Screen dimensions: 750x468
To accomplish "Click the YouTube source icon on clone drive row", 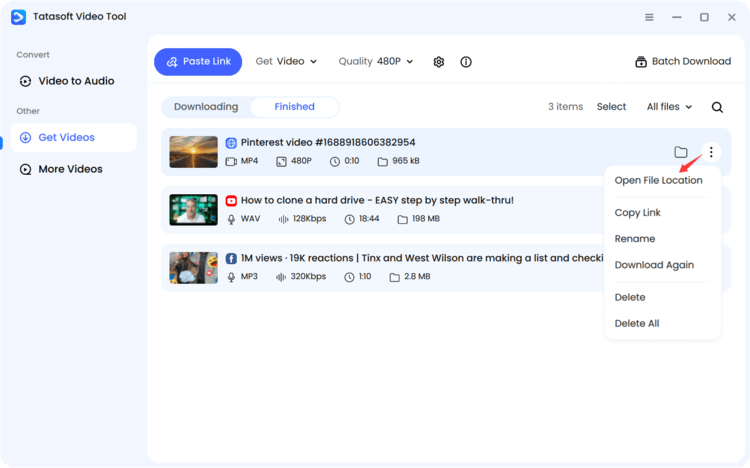I will coord(231,201).
